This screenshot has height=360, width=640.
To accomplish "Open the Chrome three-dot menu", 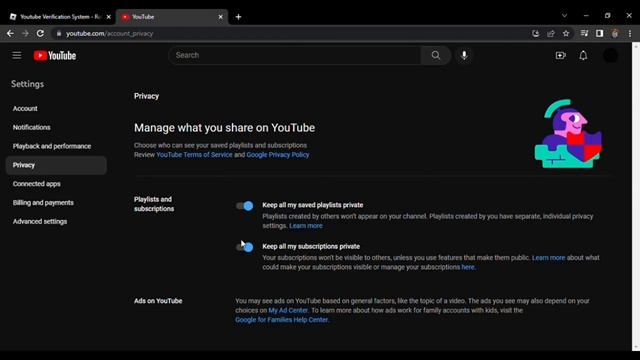I will (630, 33).
